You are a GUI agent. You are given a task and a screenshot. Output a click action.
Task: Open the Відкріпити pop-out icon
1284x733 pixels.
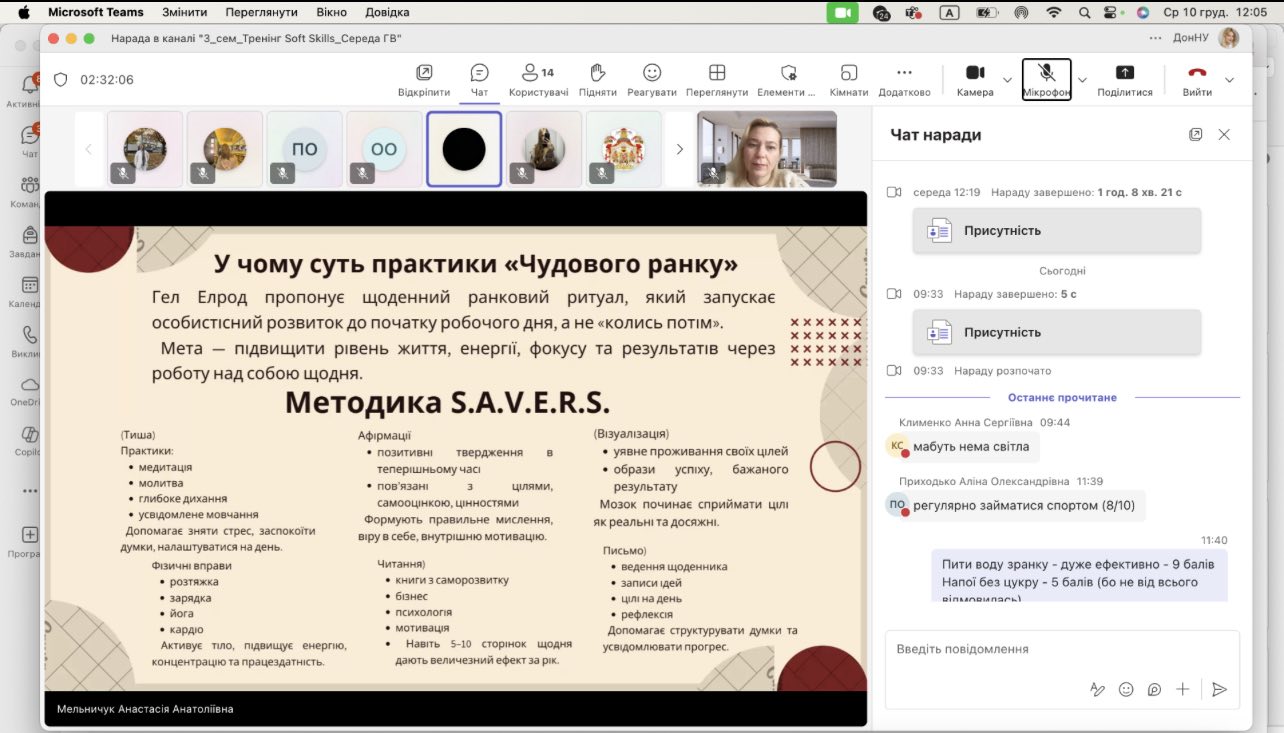coord(424,73)
